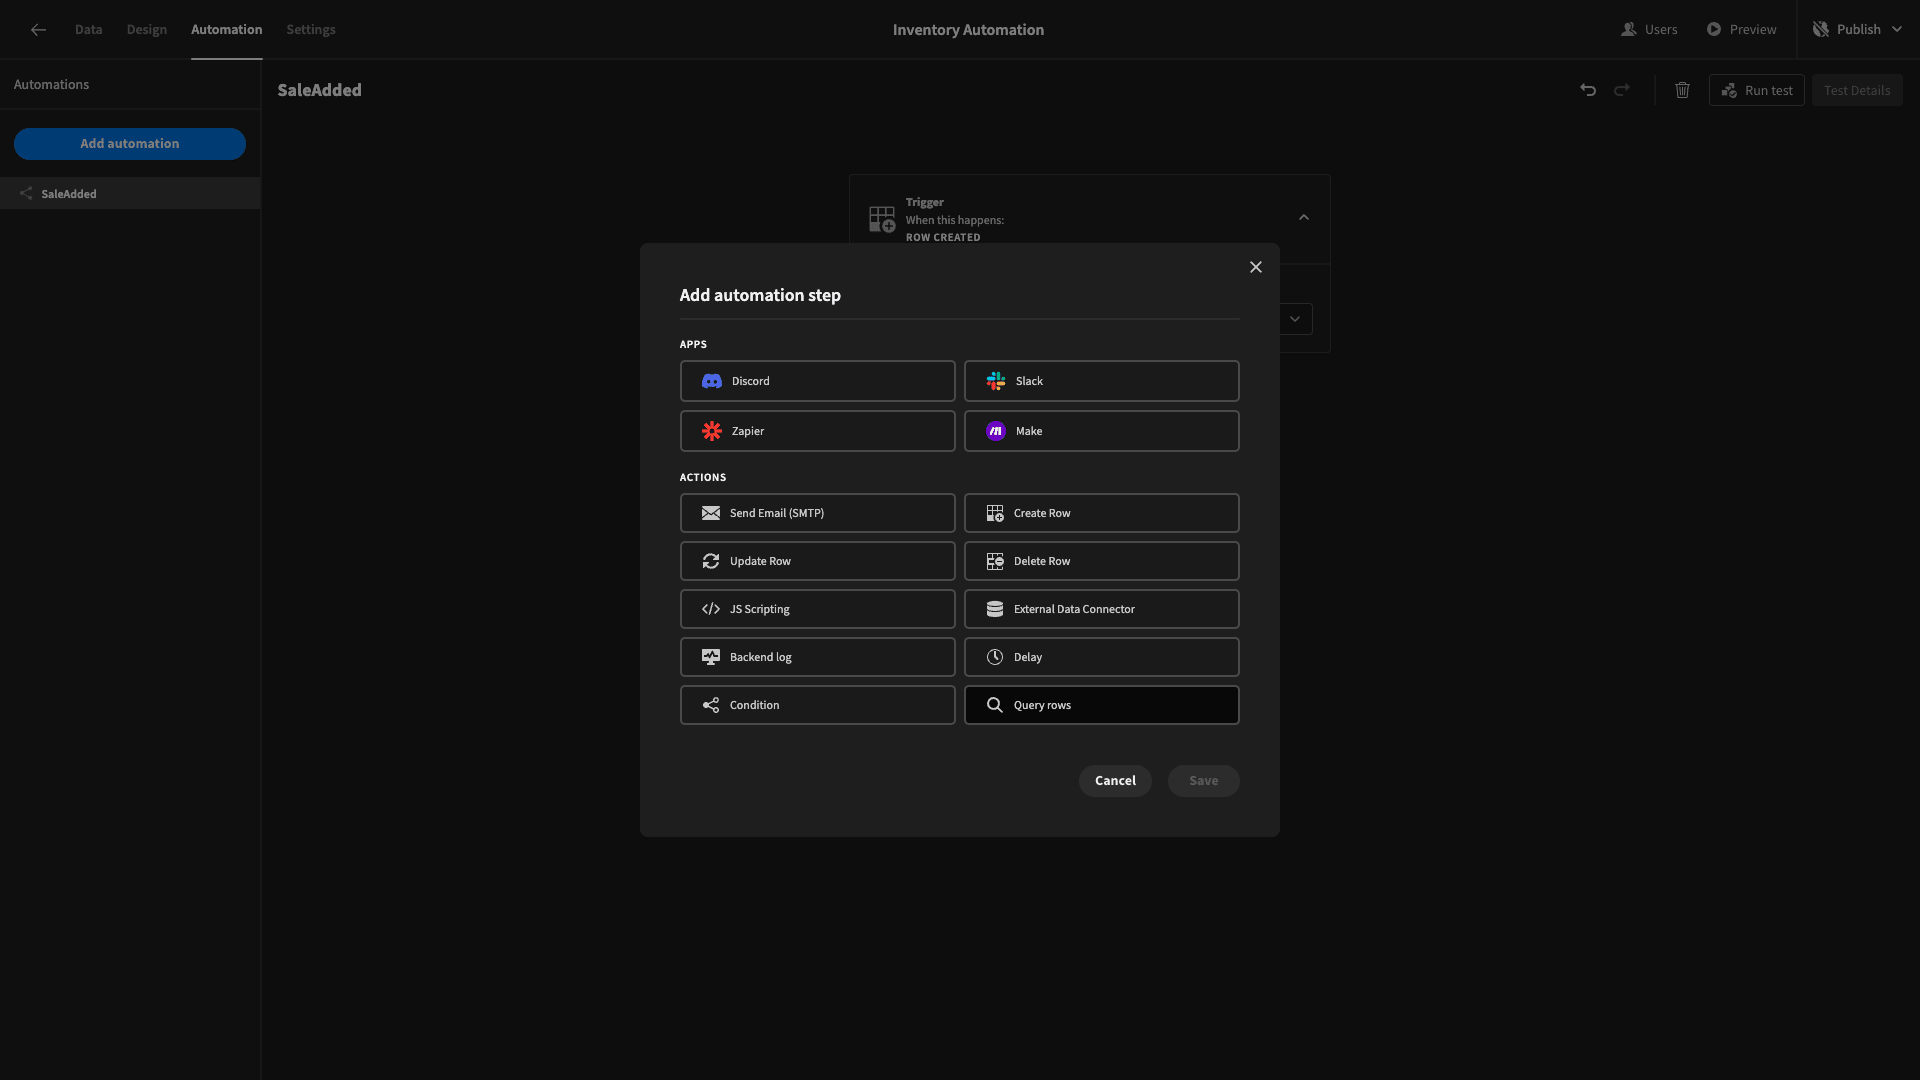Click the Save button

click(1204, 781)
